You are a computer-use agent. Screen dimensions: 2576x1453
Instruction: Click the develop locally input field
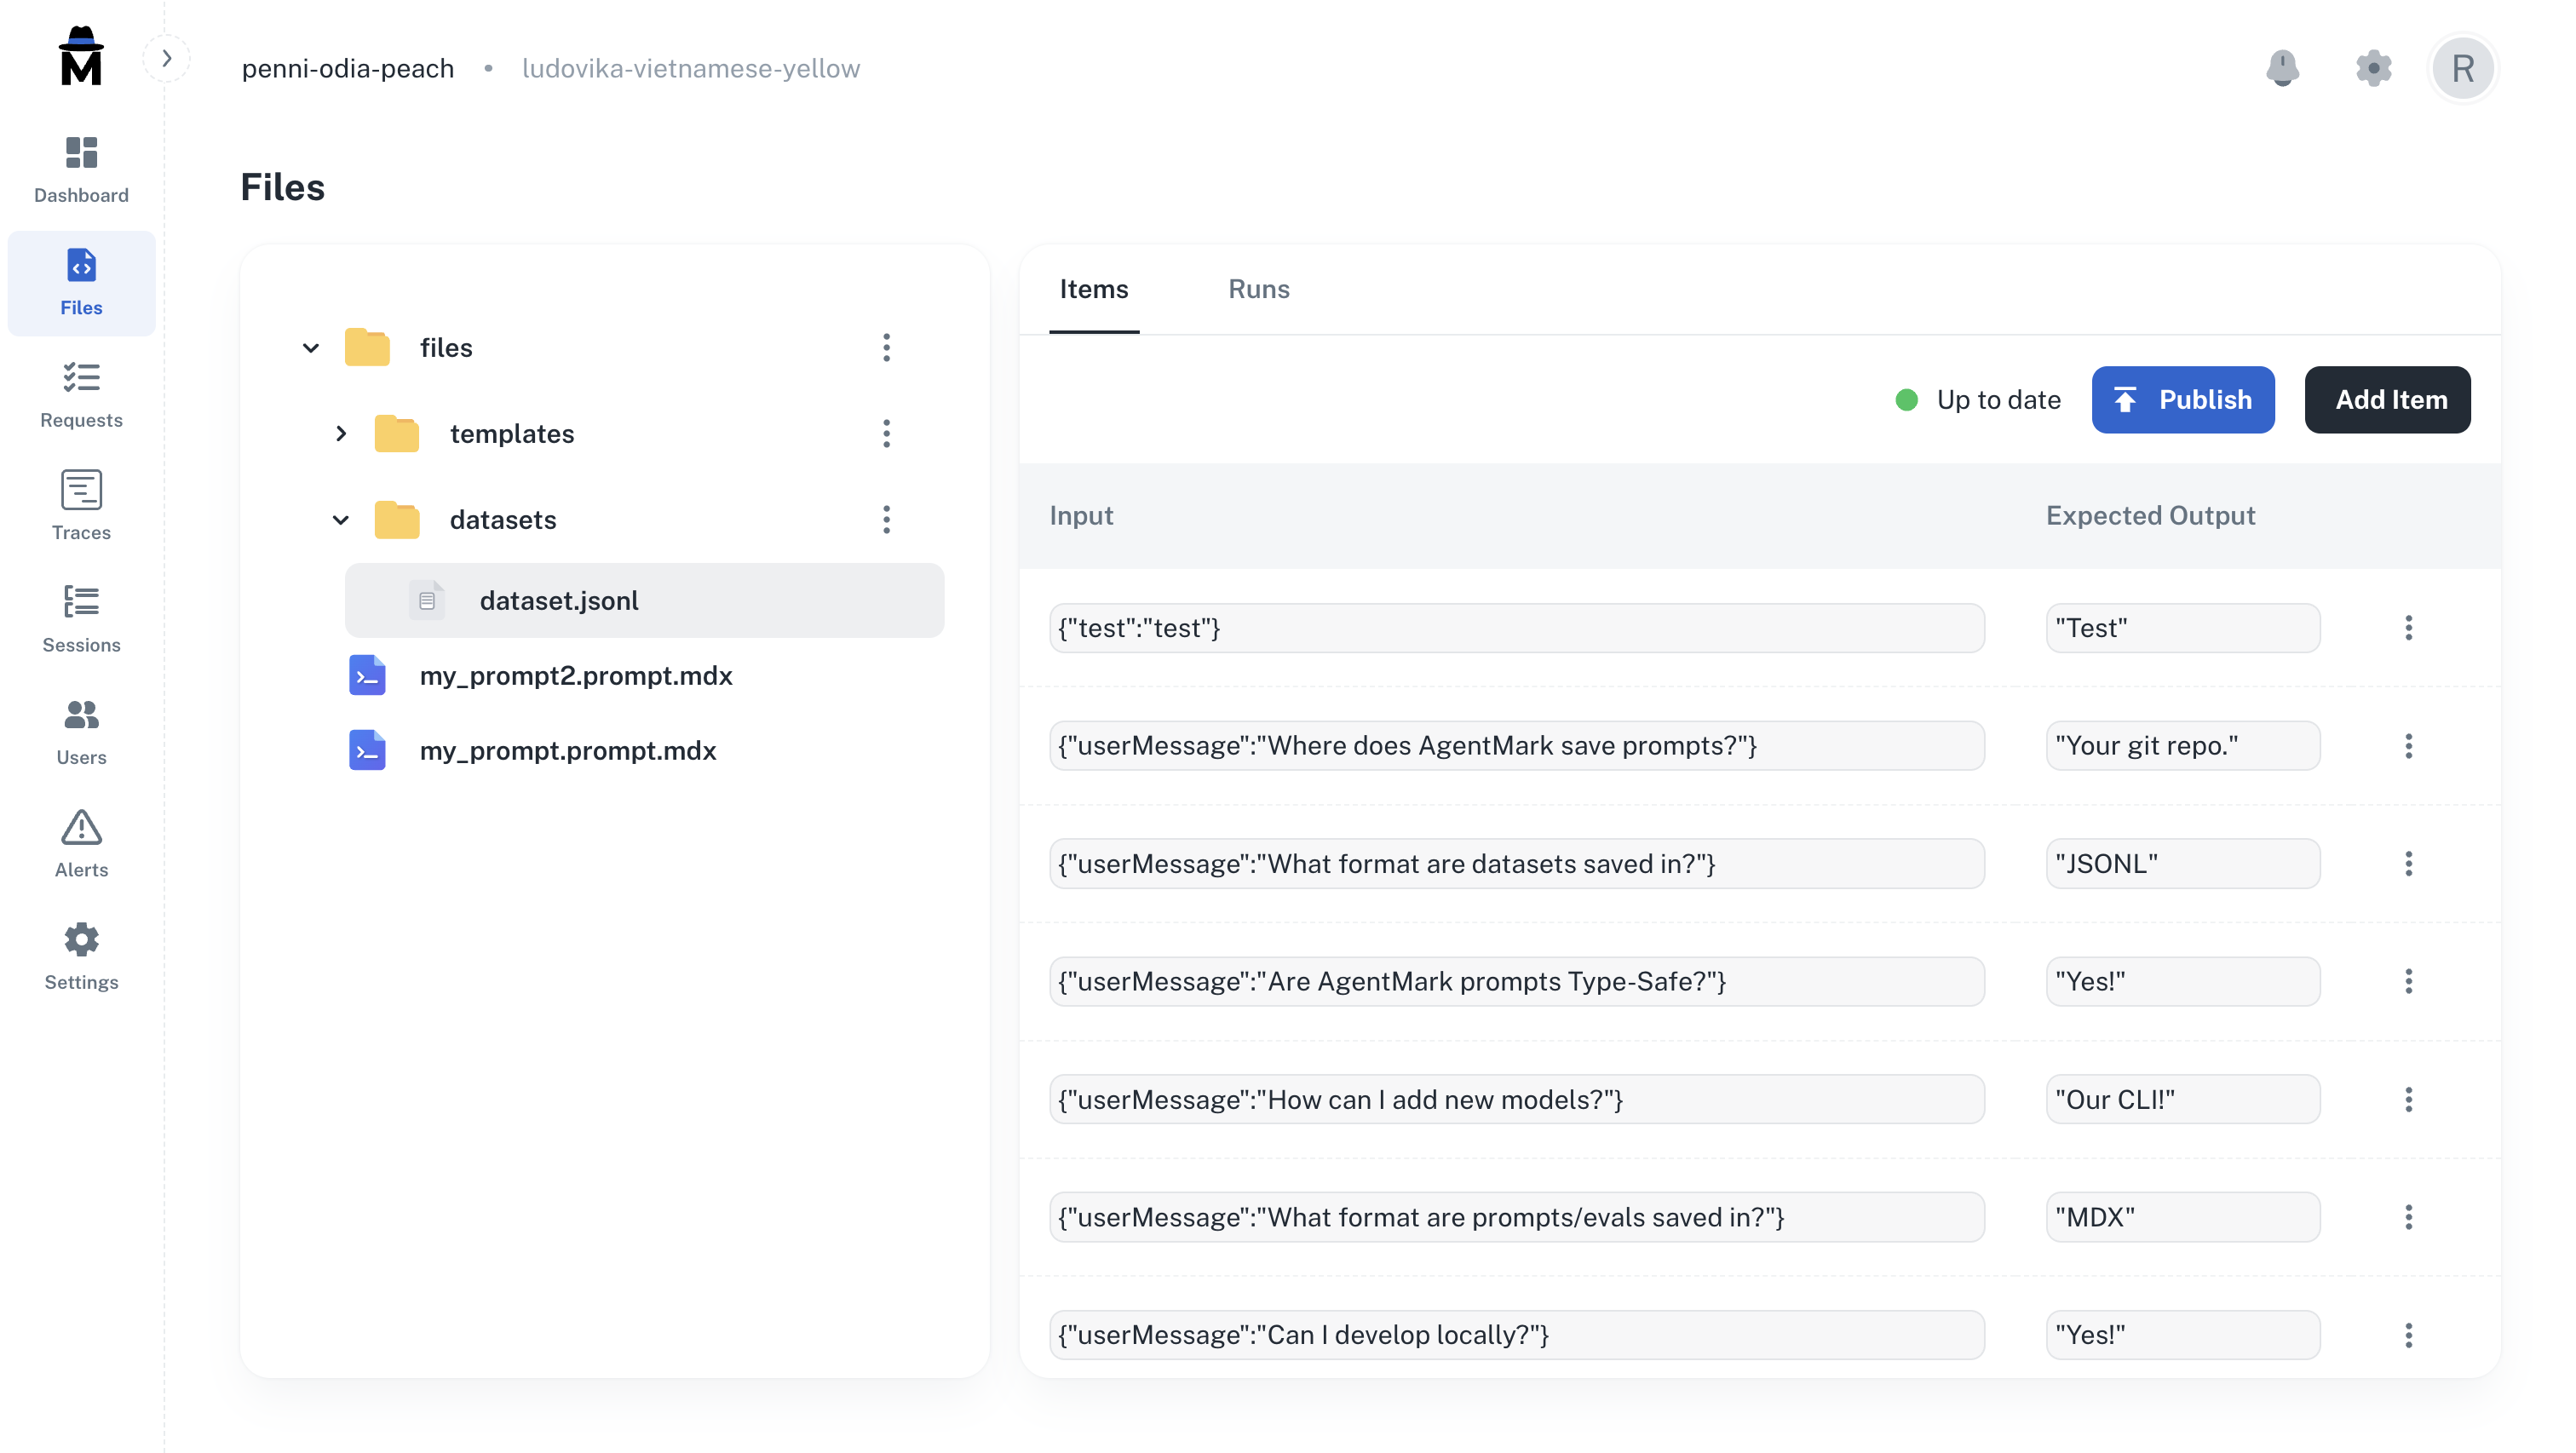click(1516, 1336)
